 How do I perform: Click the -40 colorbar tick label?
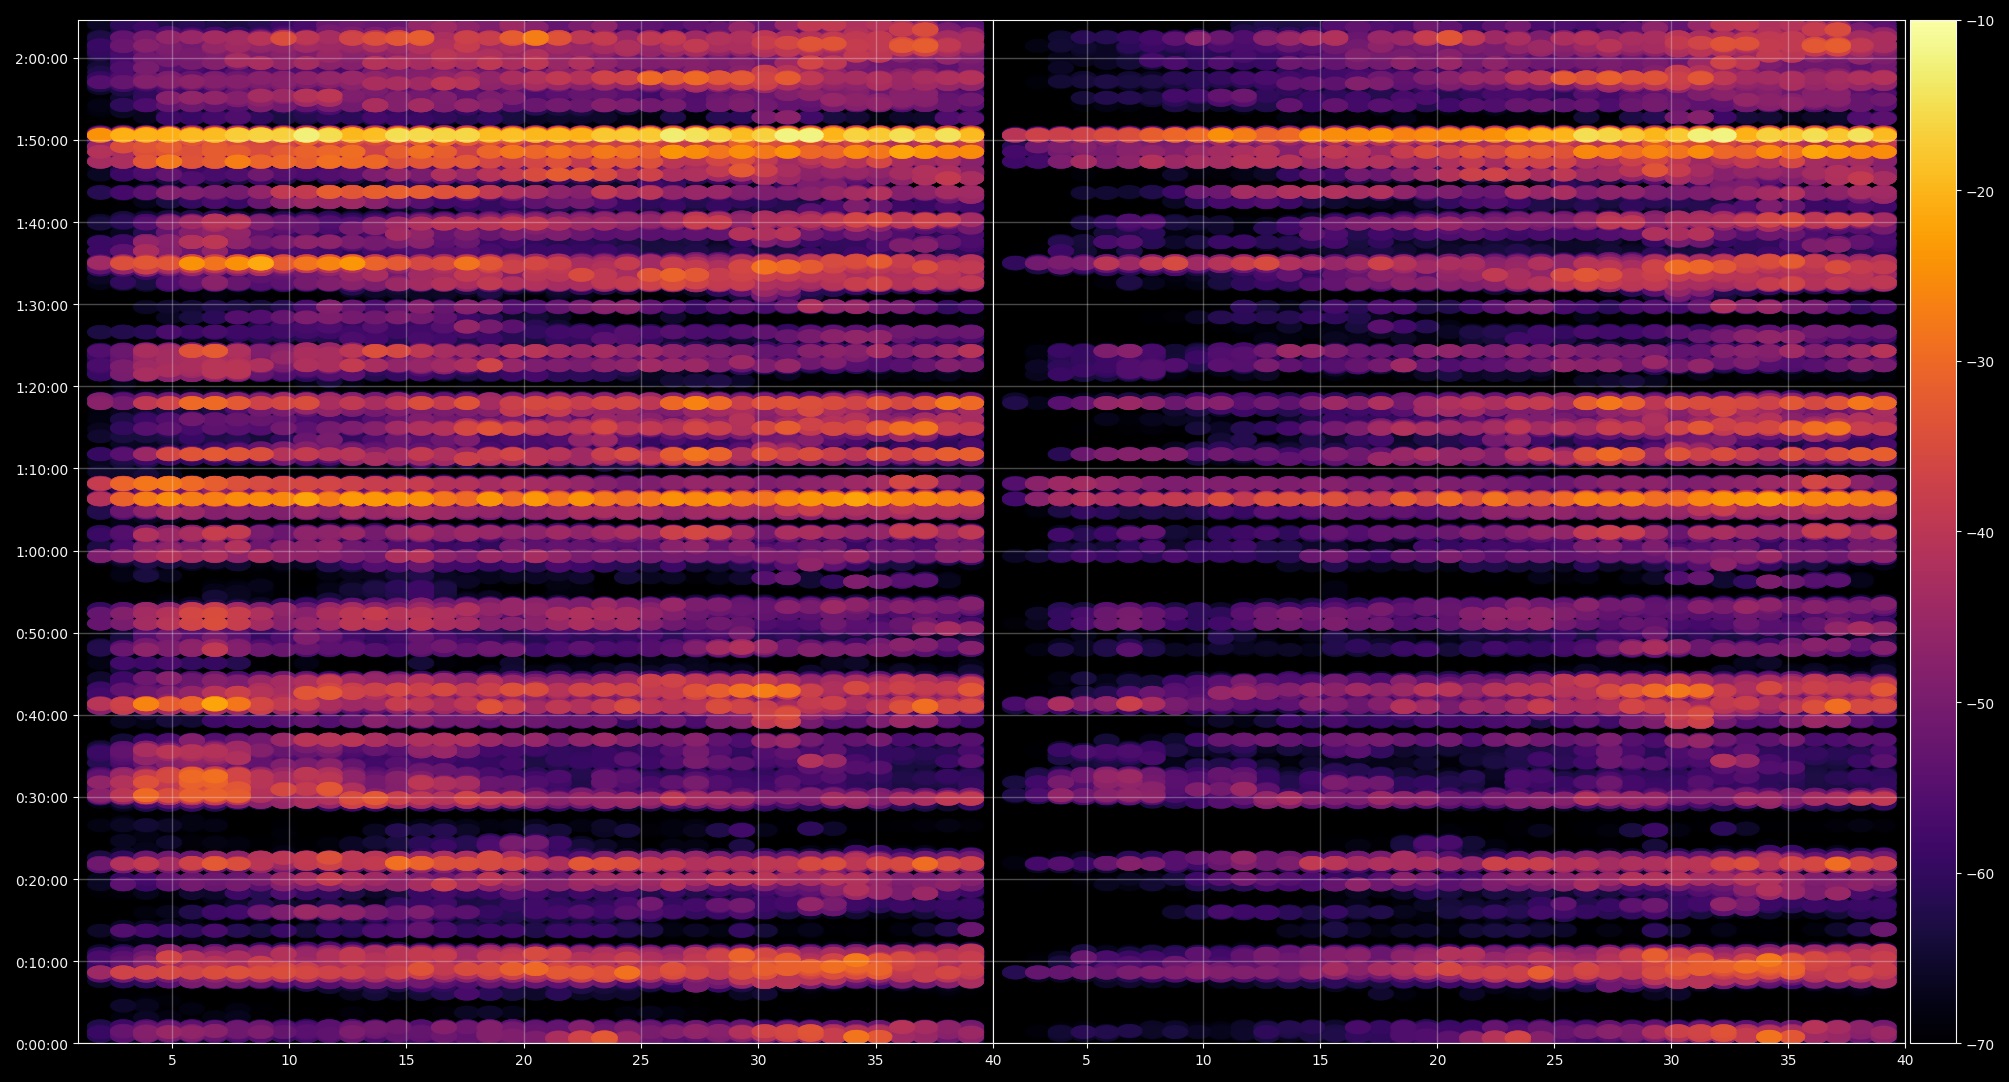(x=1980, y=533)
